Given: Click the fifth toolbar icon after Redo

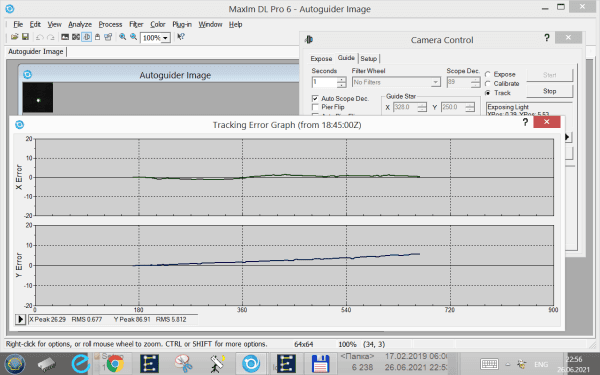Looking at the screenshot, I should click(x=108, y=37).
